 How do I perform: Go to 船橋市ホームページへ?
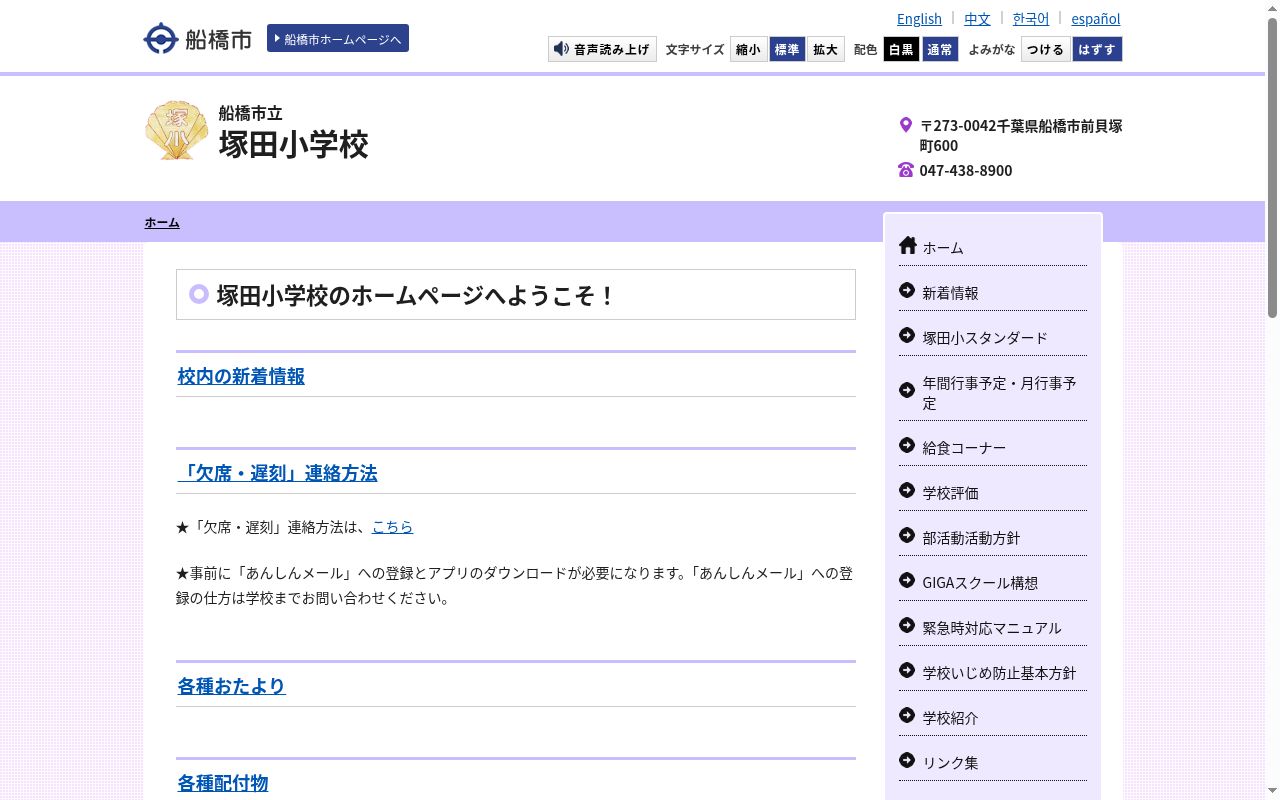(x=338, y=38)
